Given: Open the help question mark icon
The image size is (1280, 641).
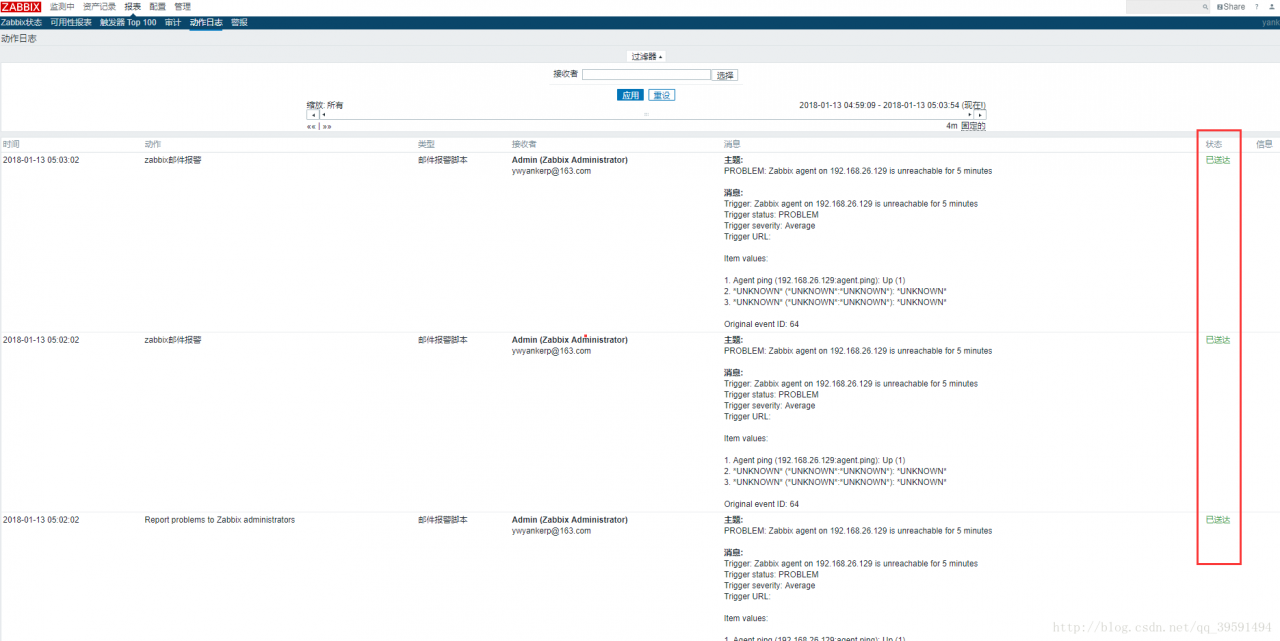Looking at the screenshot, I should (x=1256, y=7).
